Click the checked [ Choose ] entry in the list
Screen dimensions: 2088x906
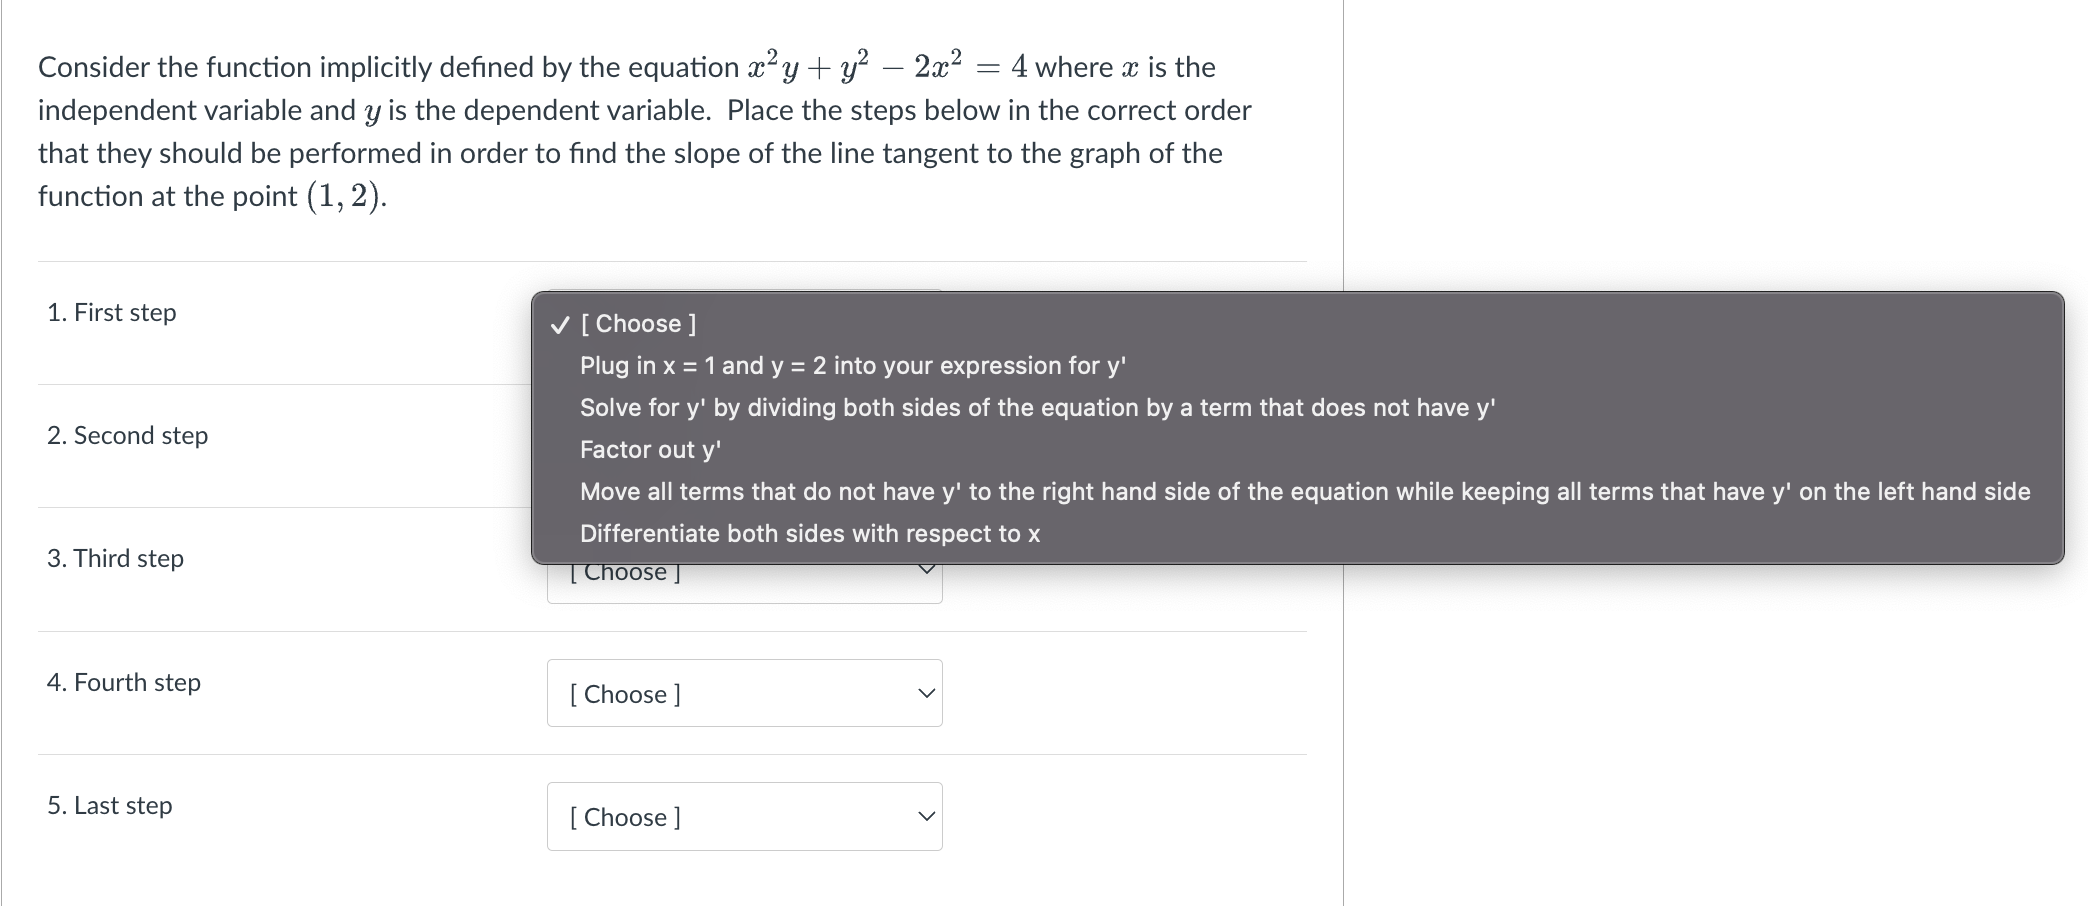tap(638, 323)
